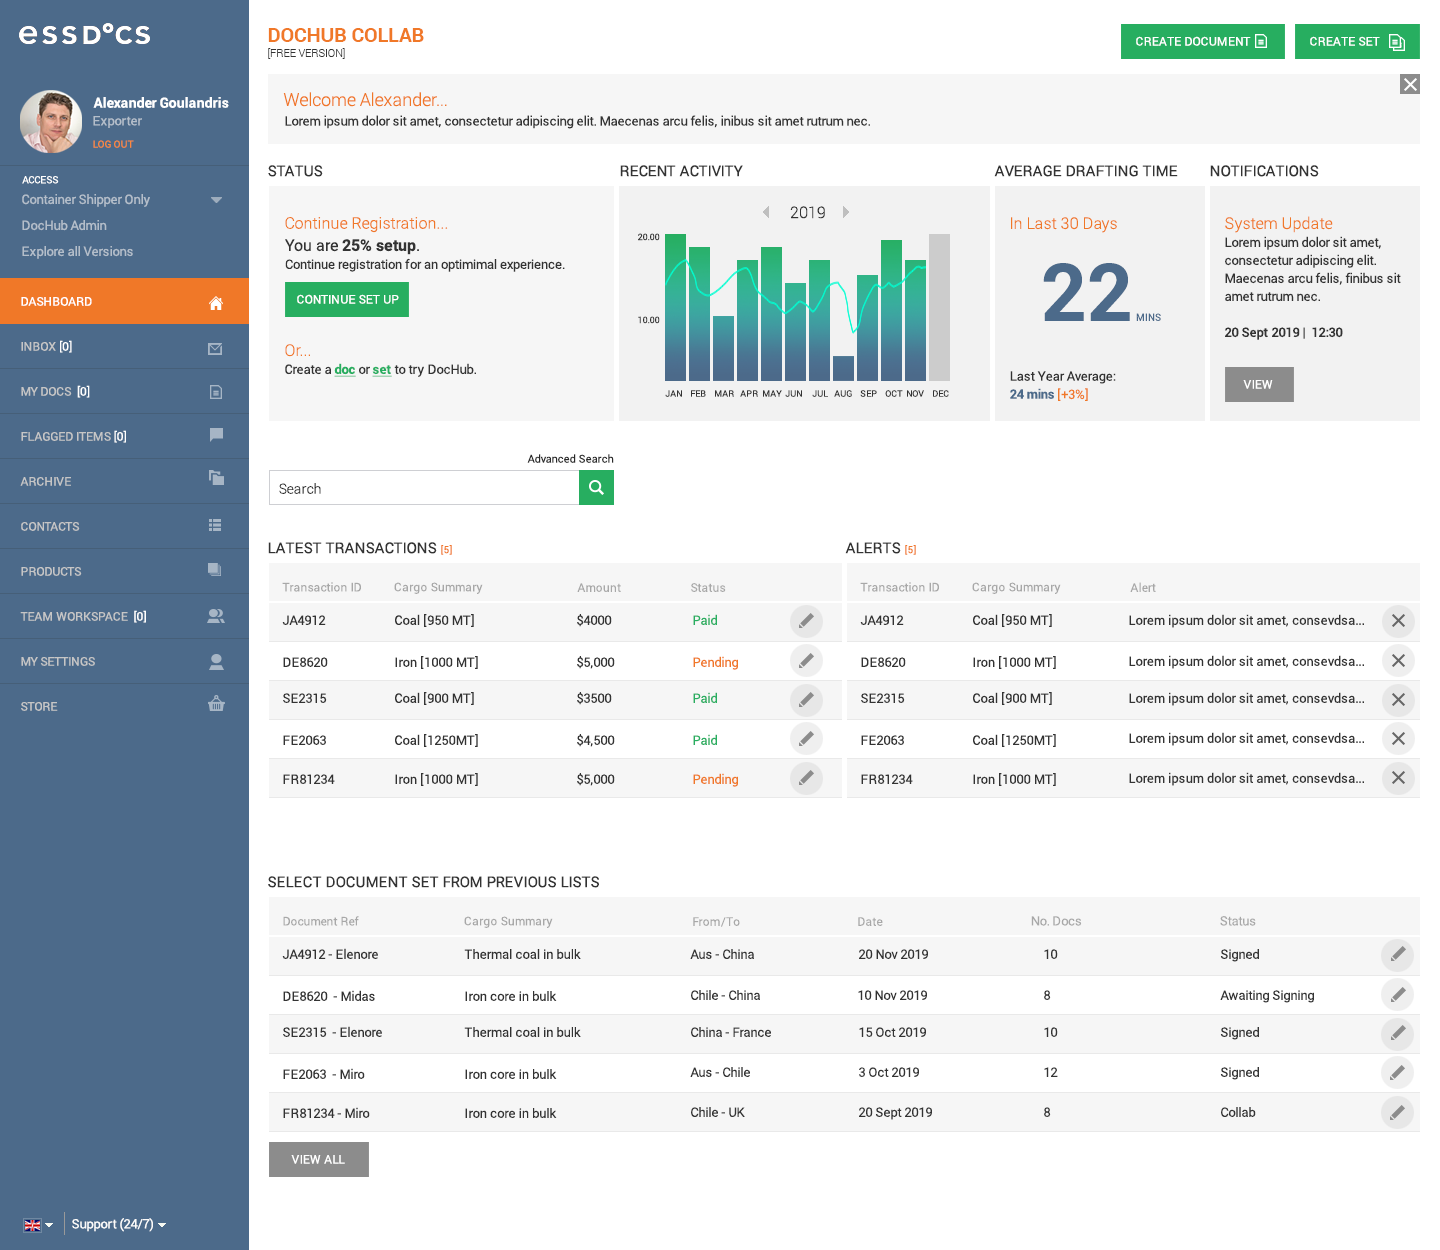Viewport: 1440px width, 1250px height.
Task: Click the Amount column header
Action: (x=599, y=588)
